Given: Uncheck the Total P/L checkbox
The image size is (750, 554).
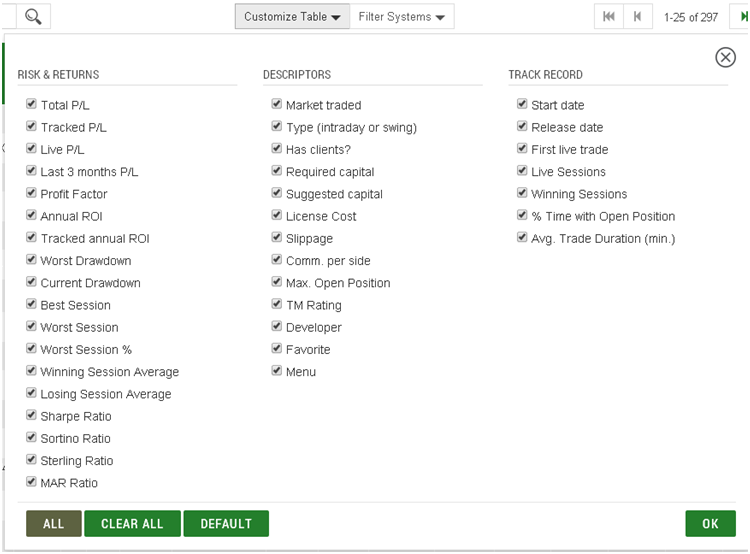Looking at the screenshot, I should [x=31, y=104].
